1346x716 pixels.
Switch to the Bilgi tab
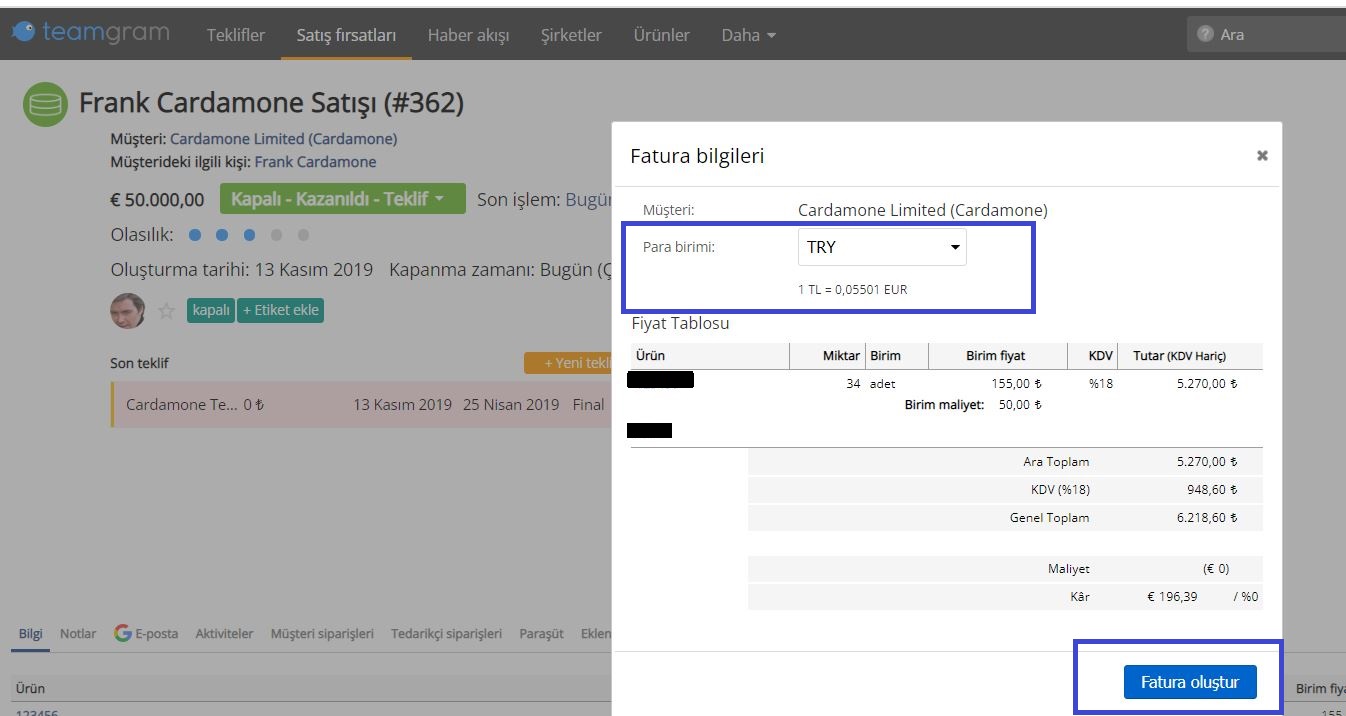[x=31, y=633]
